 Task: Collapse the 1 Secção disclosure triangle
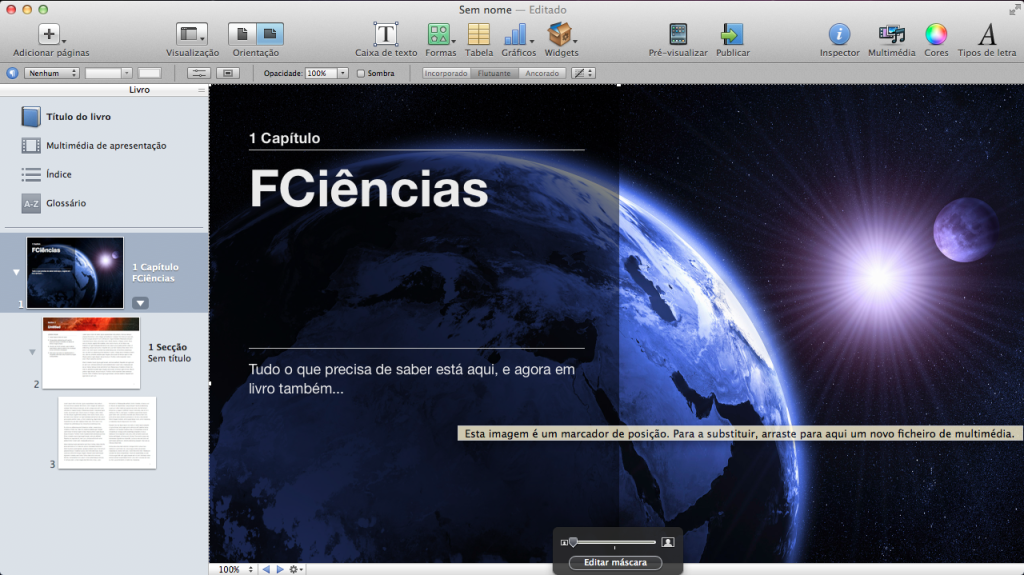tap(32, 352)
